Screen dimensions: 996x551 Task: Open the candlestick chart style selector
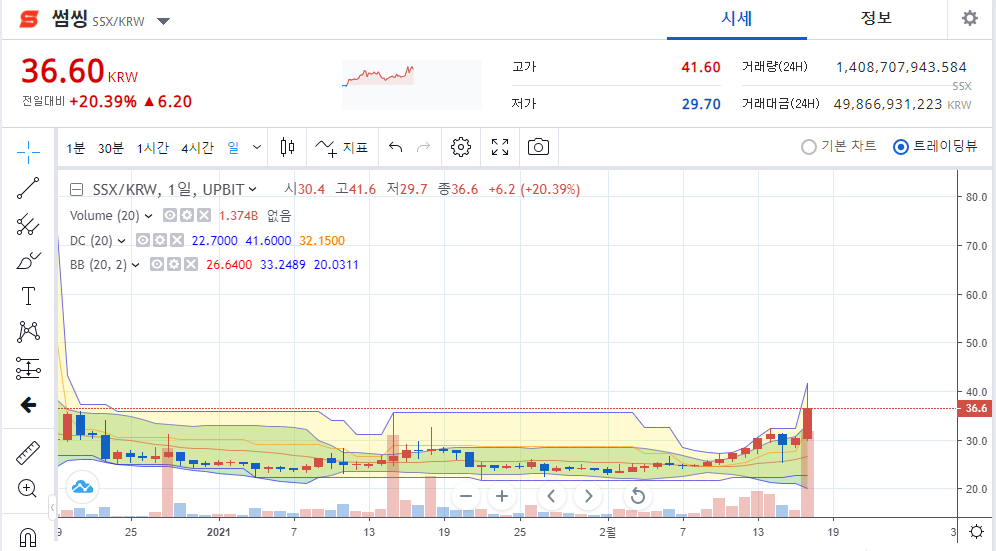pos(287,147)
